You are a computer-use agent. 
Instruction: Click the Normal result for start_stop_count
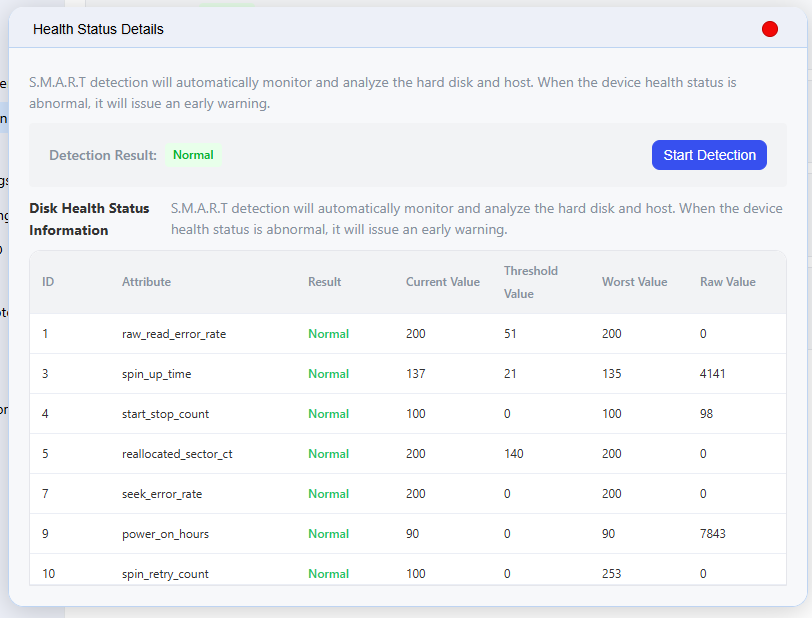pyautogui.click(x=328, y=414)
